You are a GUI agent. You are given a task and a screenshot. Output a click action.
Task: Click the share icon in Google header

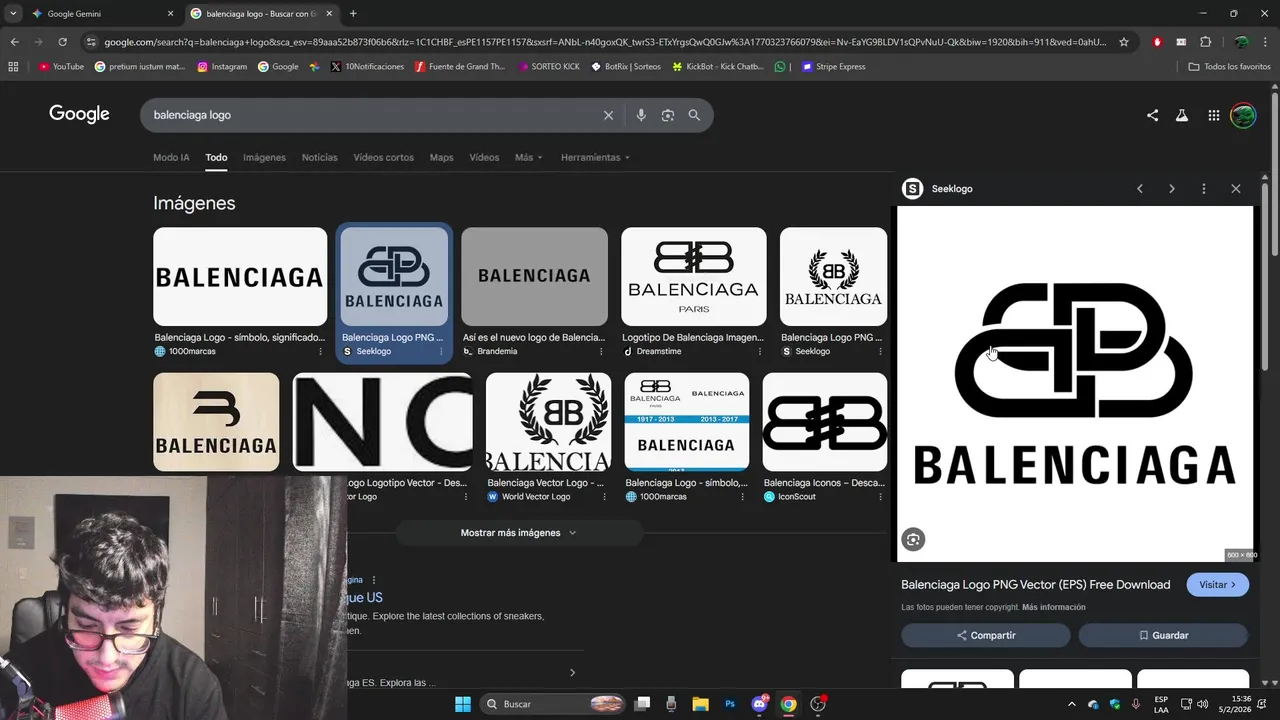[x=1152, y=115]
